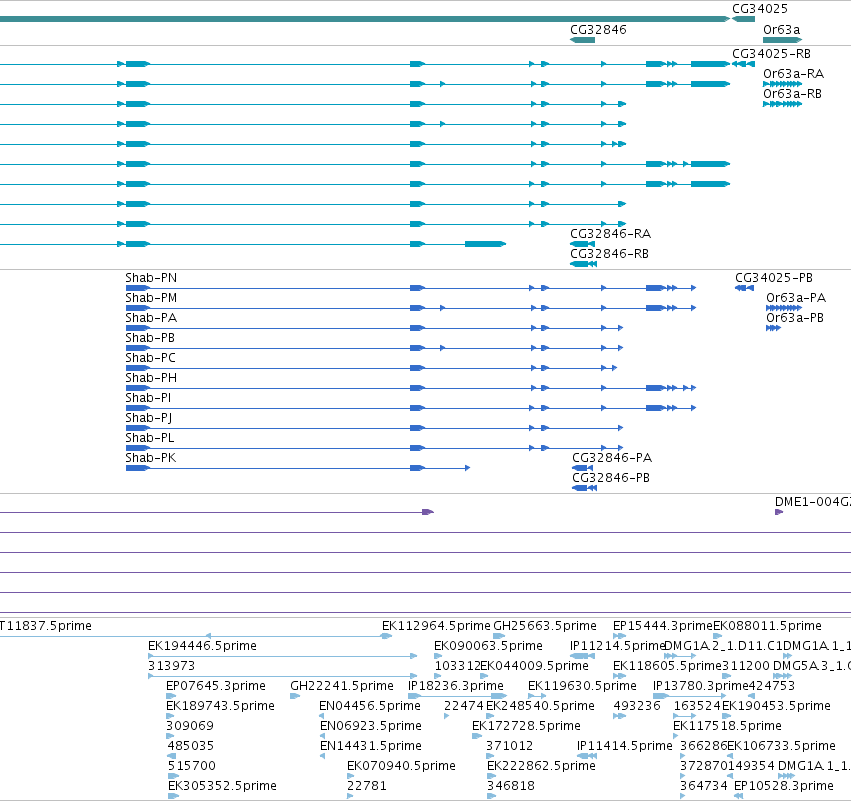Image resolution: width=851 pixels, height=801 pixels.
Task: Click the Shab-PN protein label
Action: coord(151,278)
